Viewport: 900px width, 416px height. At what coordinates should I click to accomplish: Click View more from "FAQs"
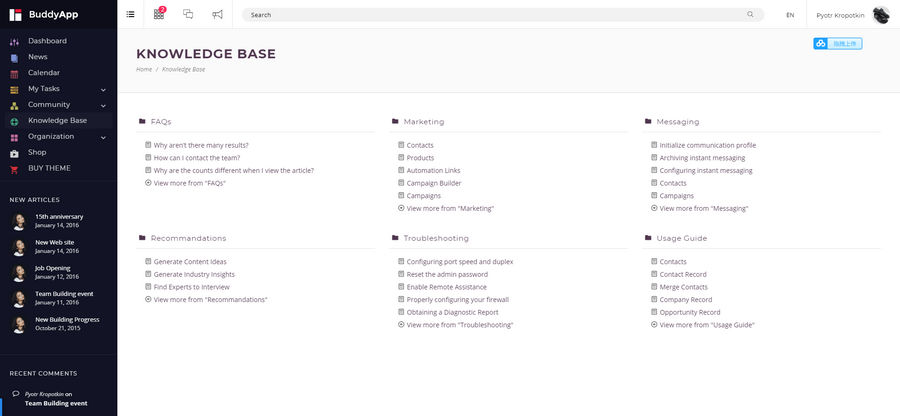pyautogui.click(x=190, y=183)
